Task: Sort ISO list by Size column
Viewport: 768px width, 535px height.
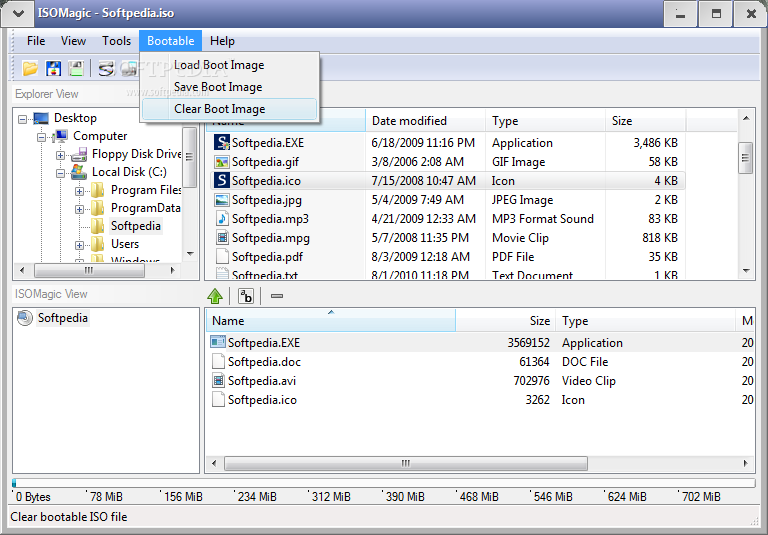Action: click(506, 321)
